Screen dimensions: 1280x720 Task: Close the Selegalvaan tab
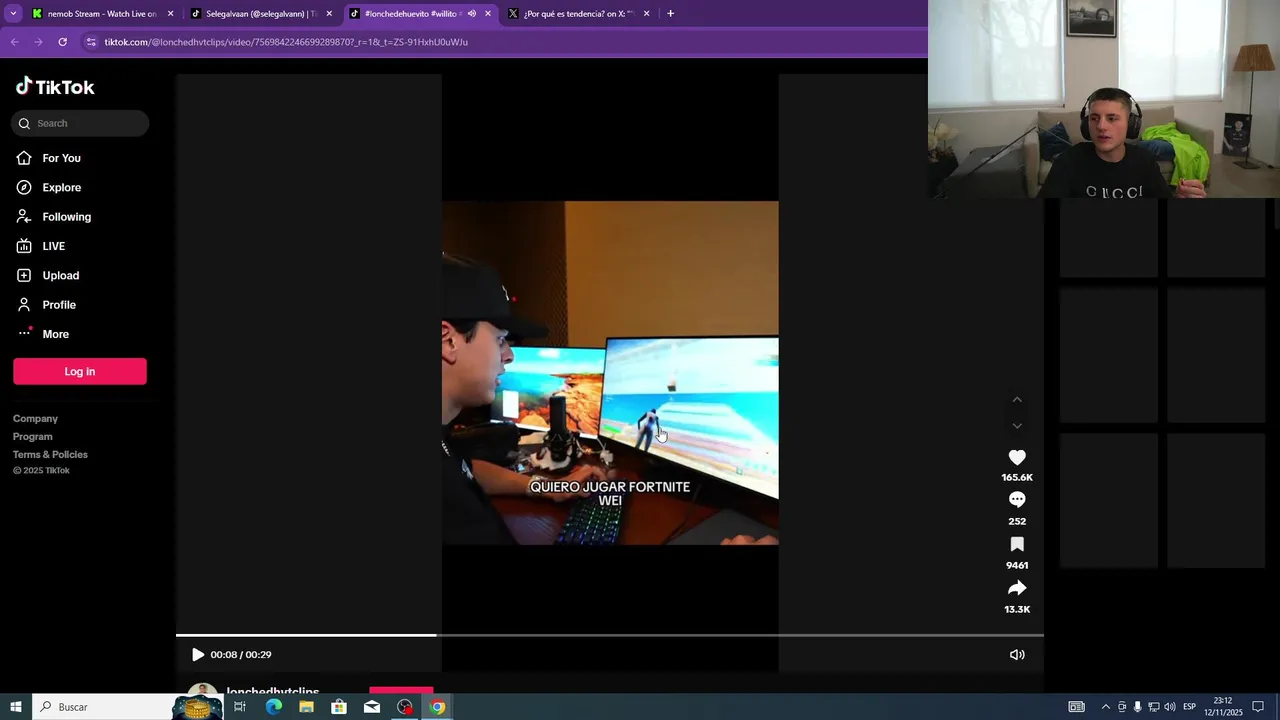329,14
